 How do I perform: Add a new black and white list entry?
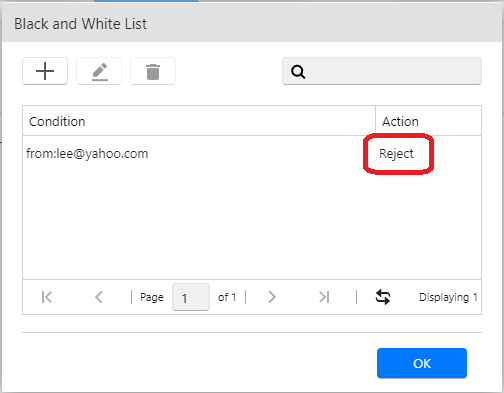pyautogui.click(x=45, y=71)
